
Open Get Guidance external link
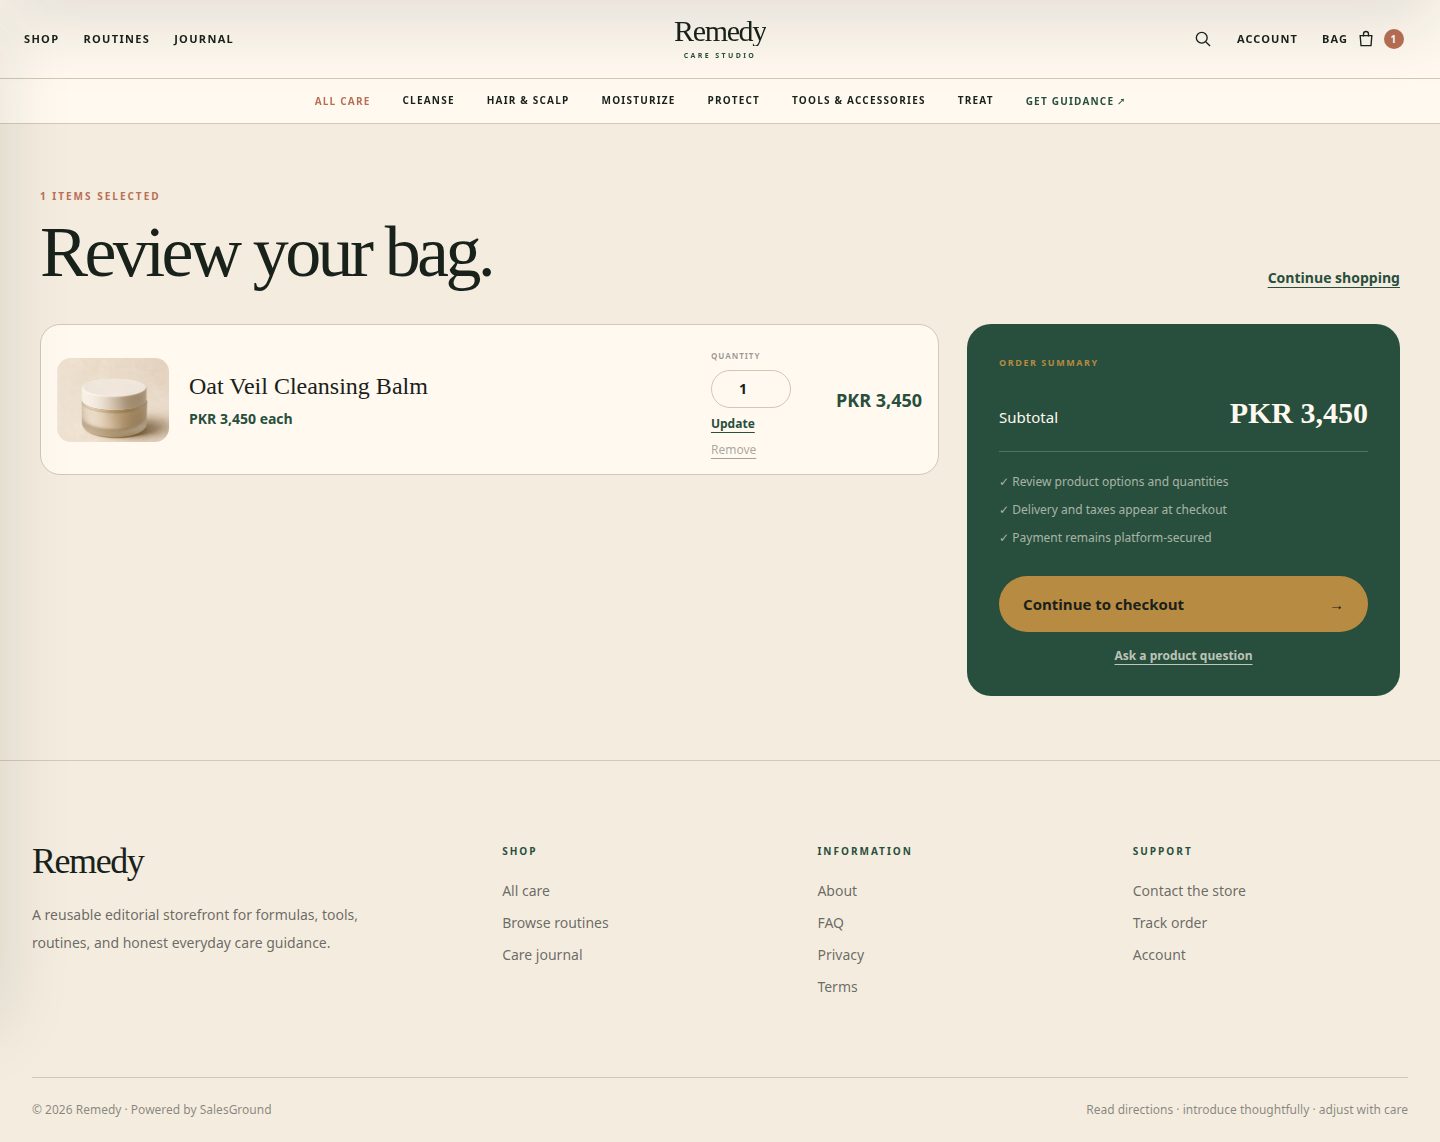click(x=1075, y=101)
